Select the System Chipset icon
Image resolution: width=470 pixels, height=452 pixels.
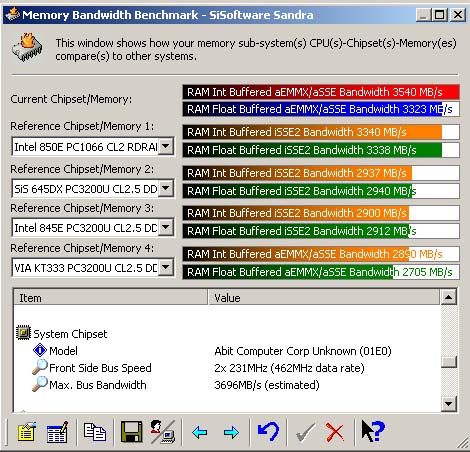coord(23,333)
